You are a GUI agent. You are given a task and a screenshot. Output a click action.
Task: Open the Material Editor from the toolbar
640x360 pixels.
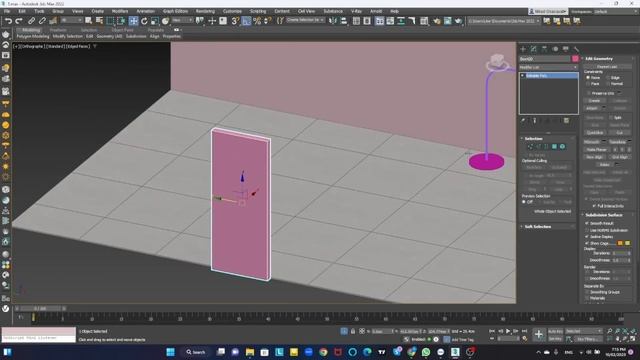coord(424,21)
